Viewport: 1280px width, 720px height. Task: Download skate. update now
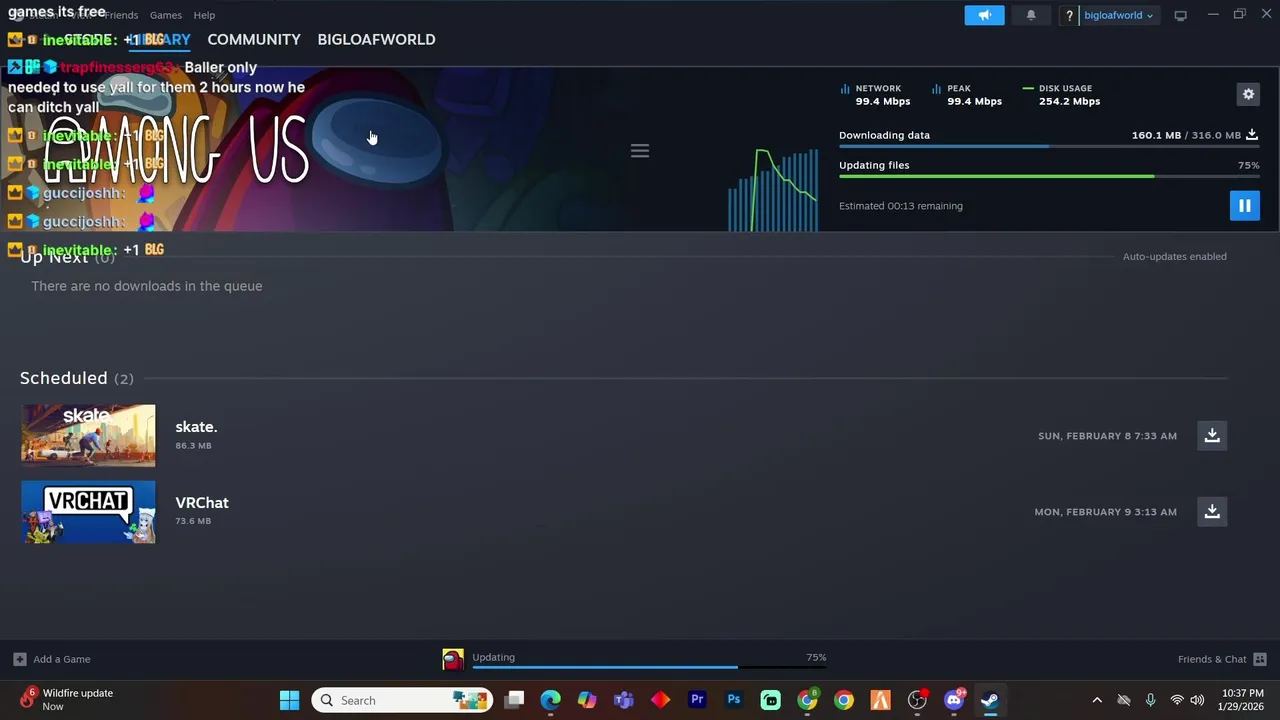click(1212, 435)
